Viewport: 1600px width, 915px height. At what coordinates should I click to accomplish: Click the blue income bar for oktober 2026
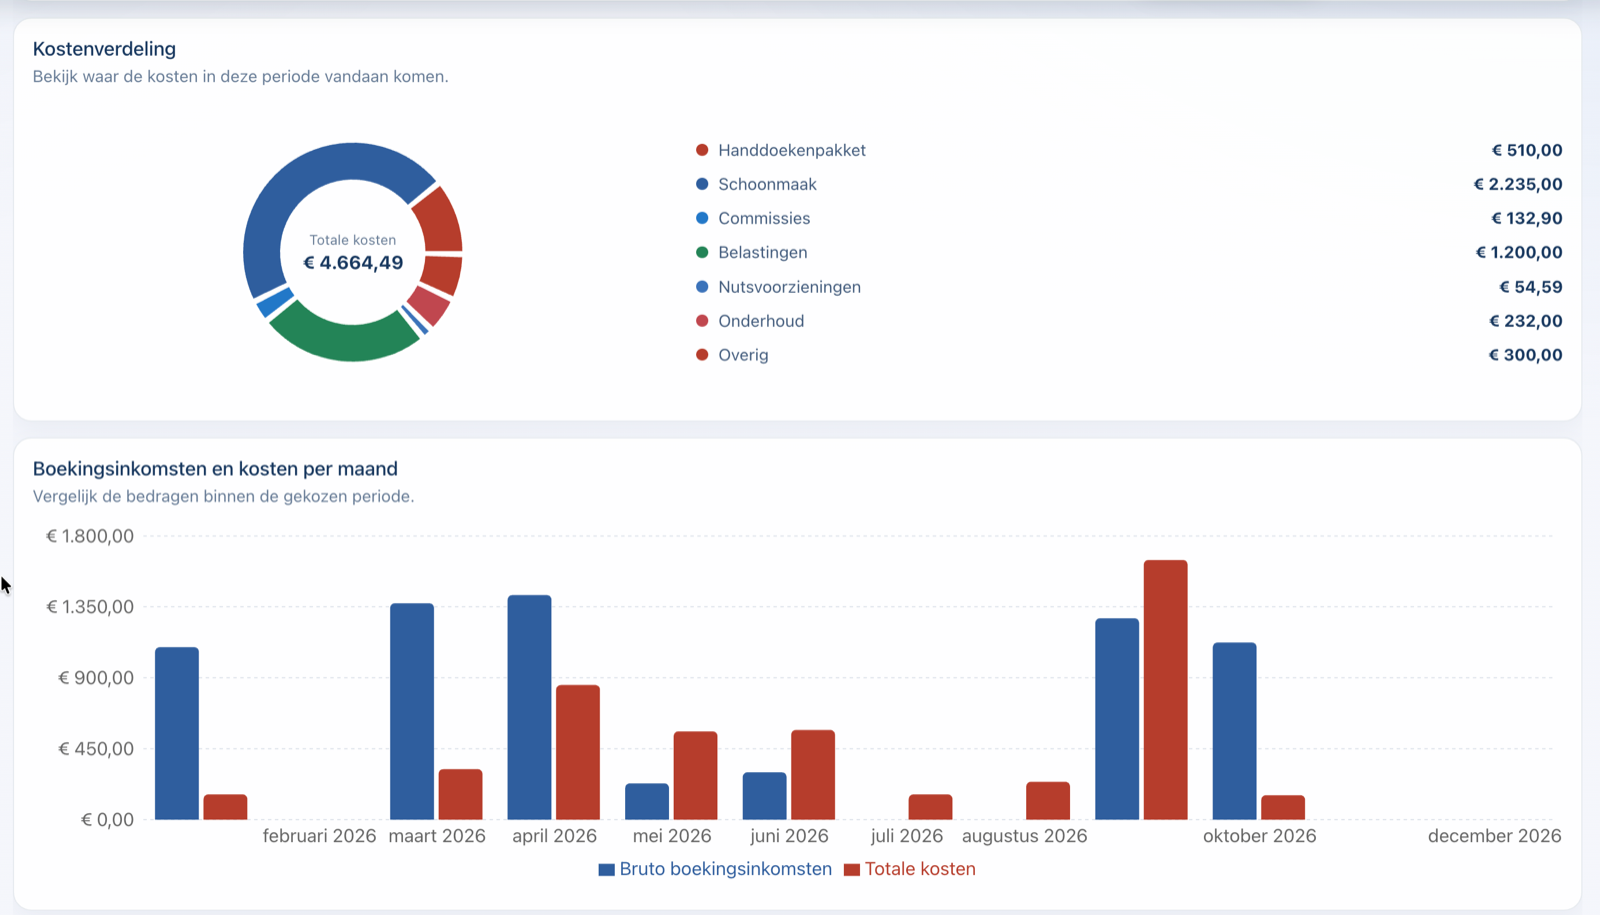(1234, 731)
